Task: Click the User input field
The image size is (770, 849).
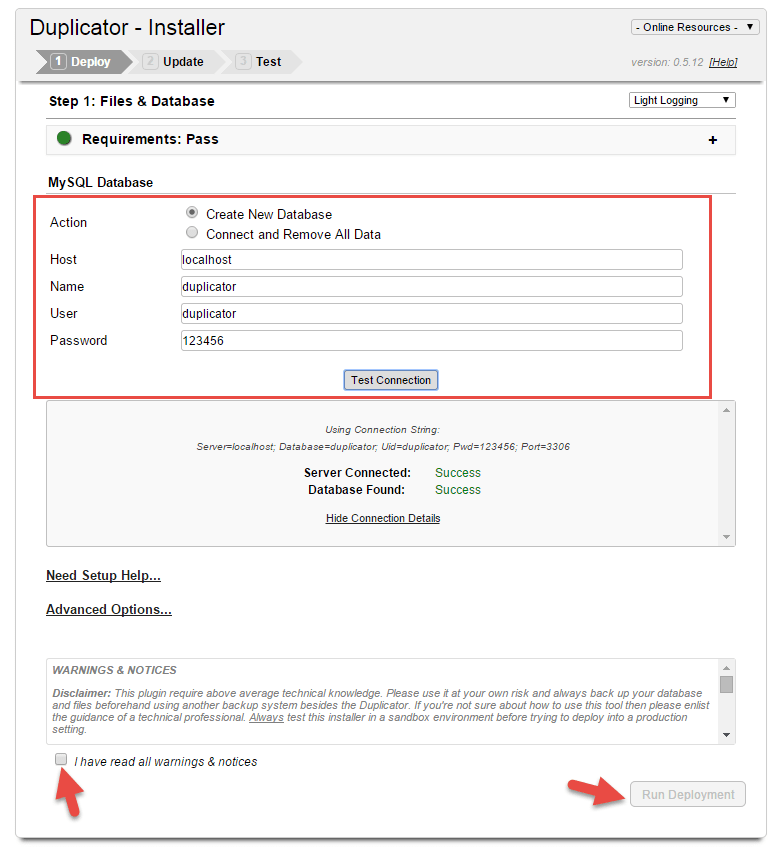Action: pos(432,314)
